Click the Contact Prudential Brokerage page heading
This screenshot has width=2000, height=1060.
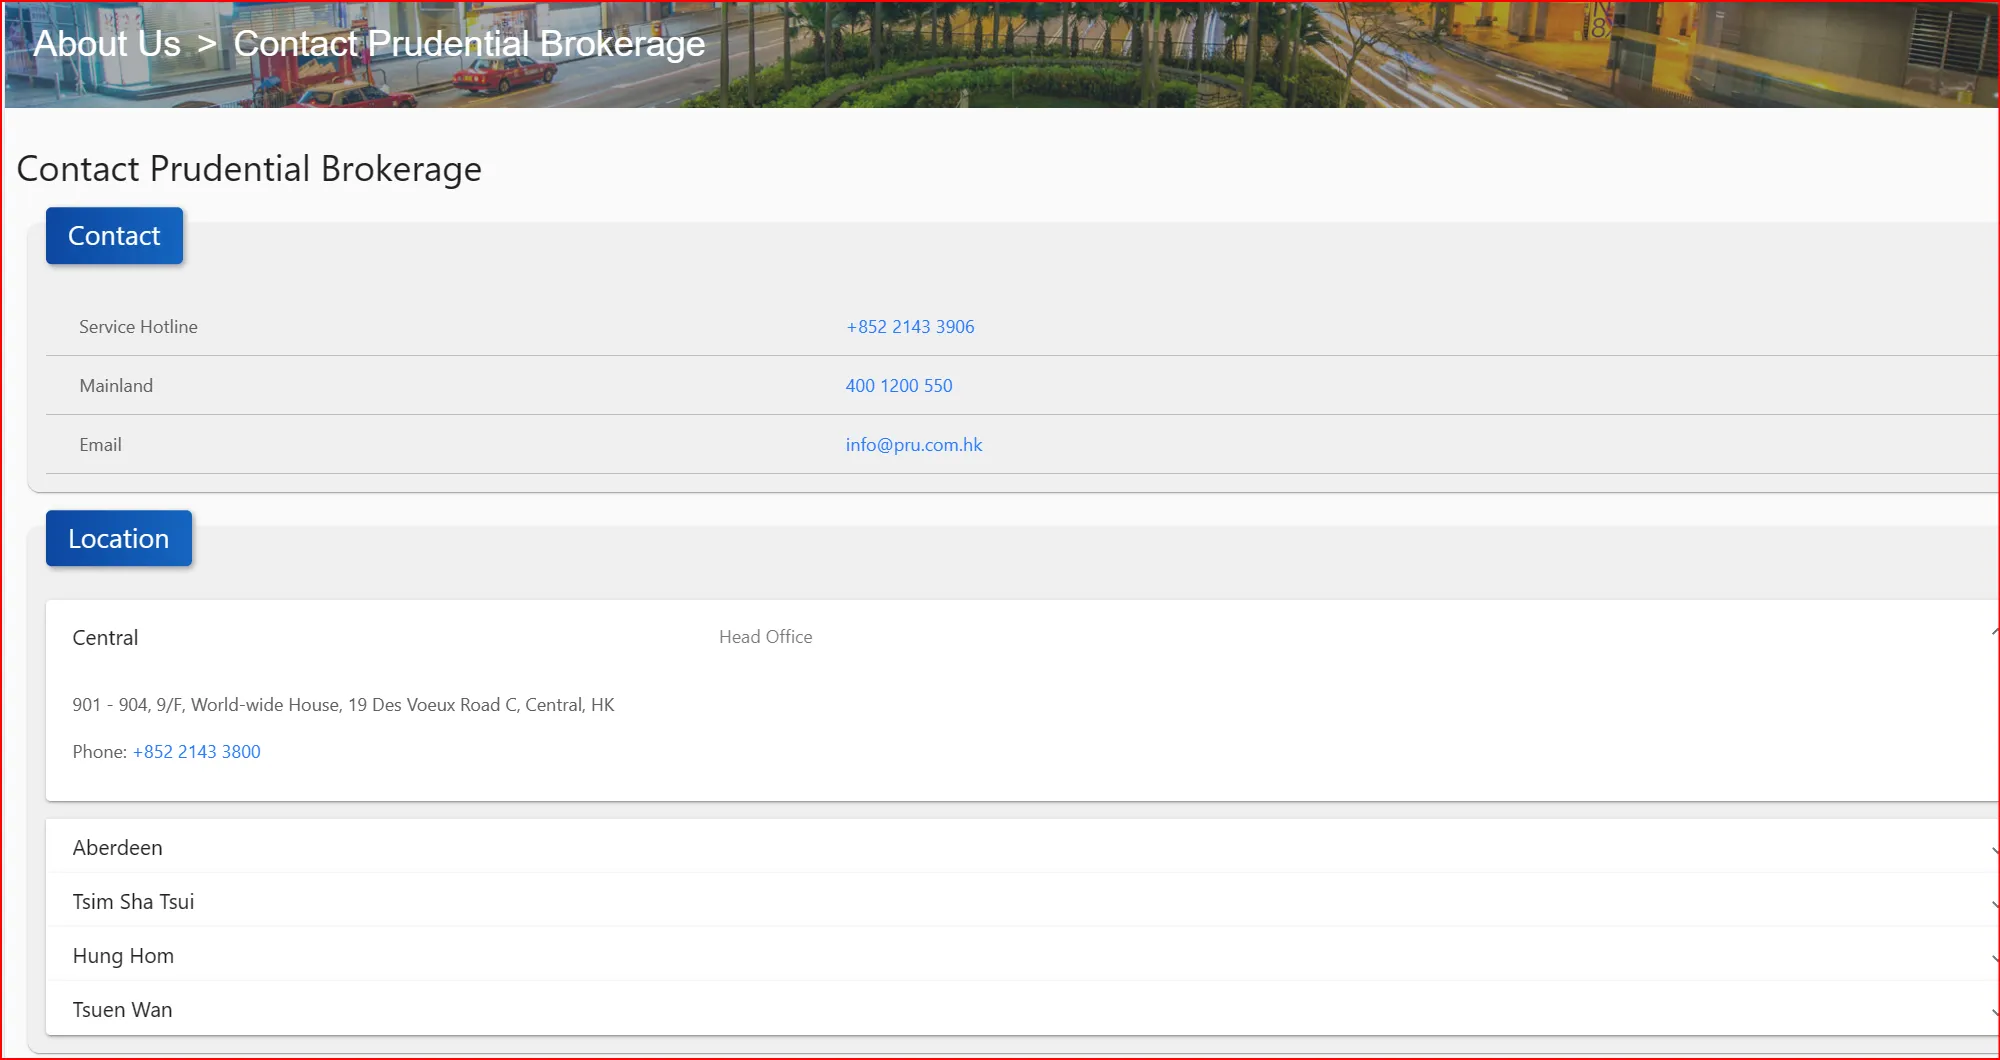click(249, 169)
